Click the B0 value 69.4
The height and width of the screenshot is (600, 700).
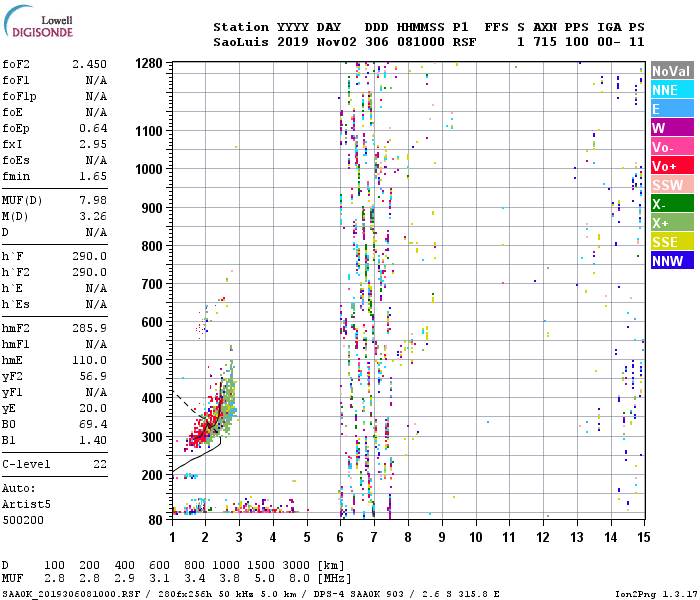(x=93, y=425)
